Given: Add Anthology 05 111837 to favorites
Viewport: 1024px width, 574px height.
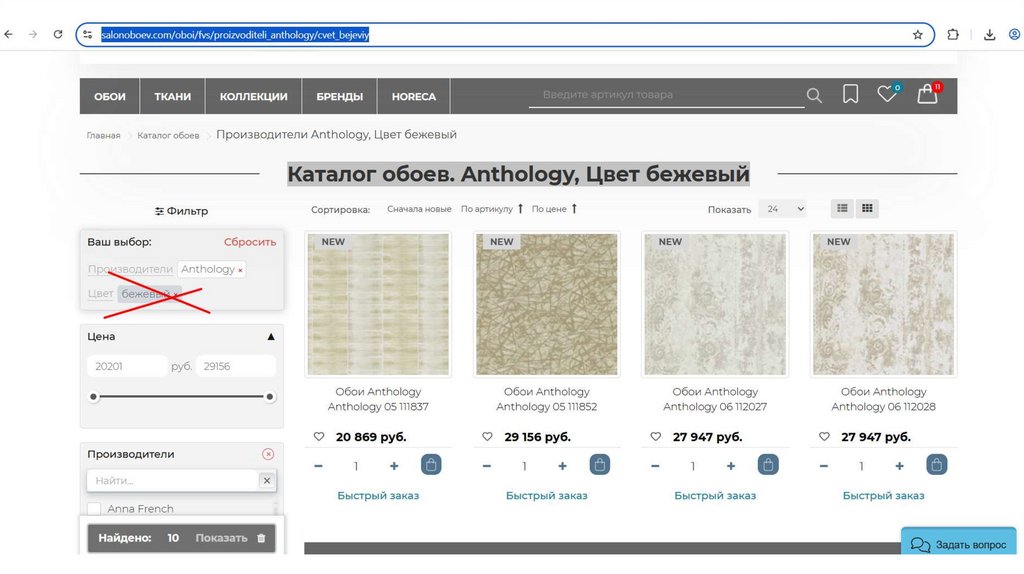Looking at the screenshot, I should [319, 437].
